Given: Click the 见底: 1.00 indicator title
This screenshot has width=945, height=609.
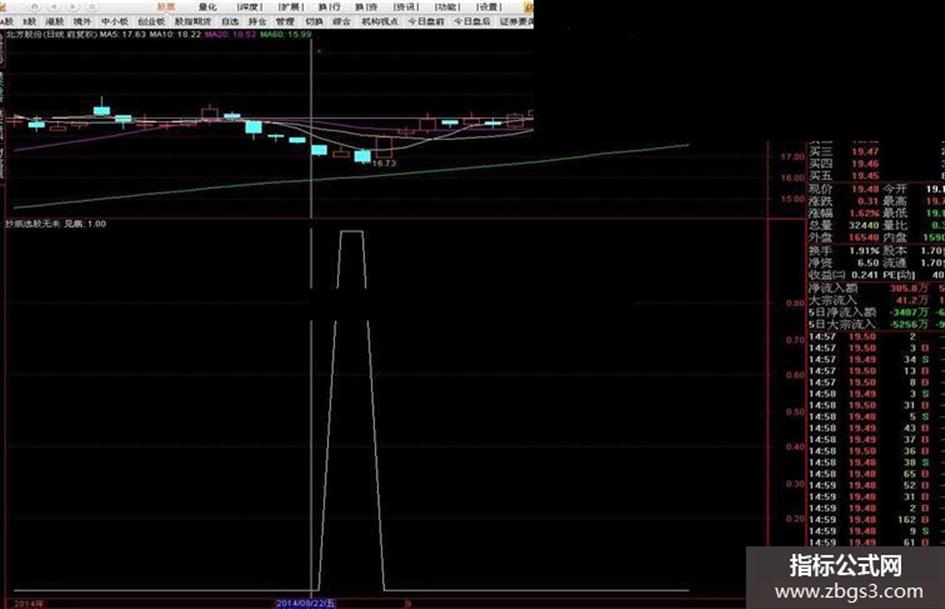Looking at the screenshot, I should click(85, 224).
